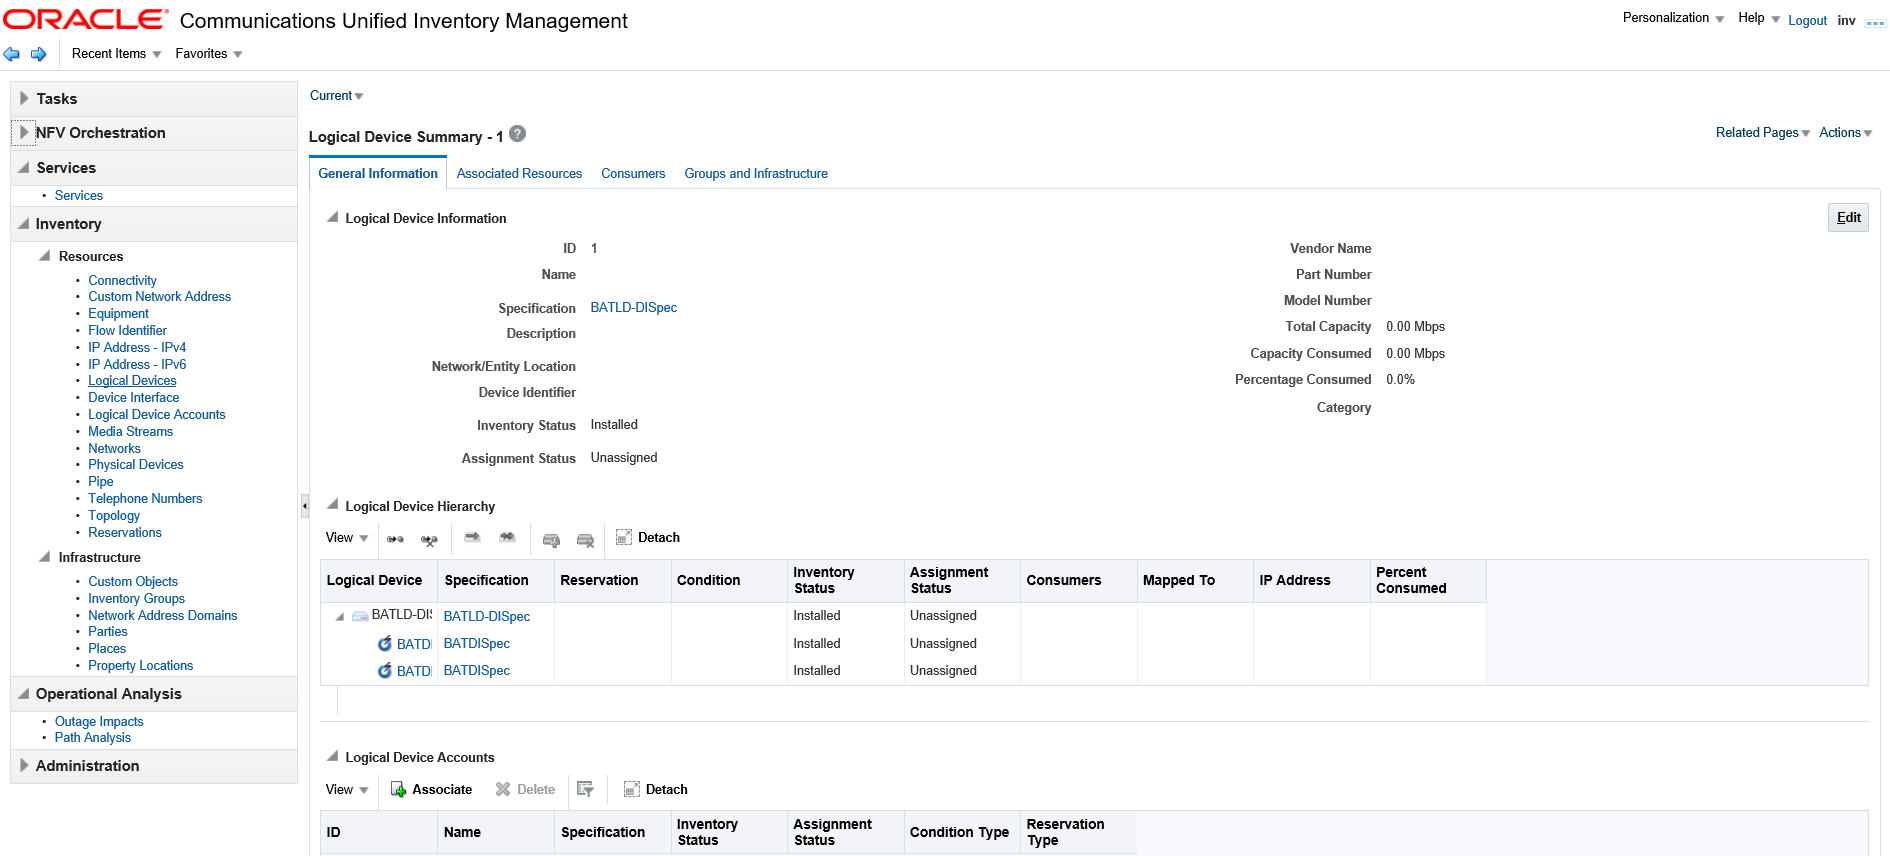Collapse the Resources group

[x=45, y=256]
